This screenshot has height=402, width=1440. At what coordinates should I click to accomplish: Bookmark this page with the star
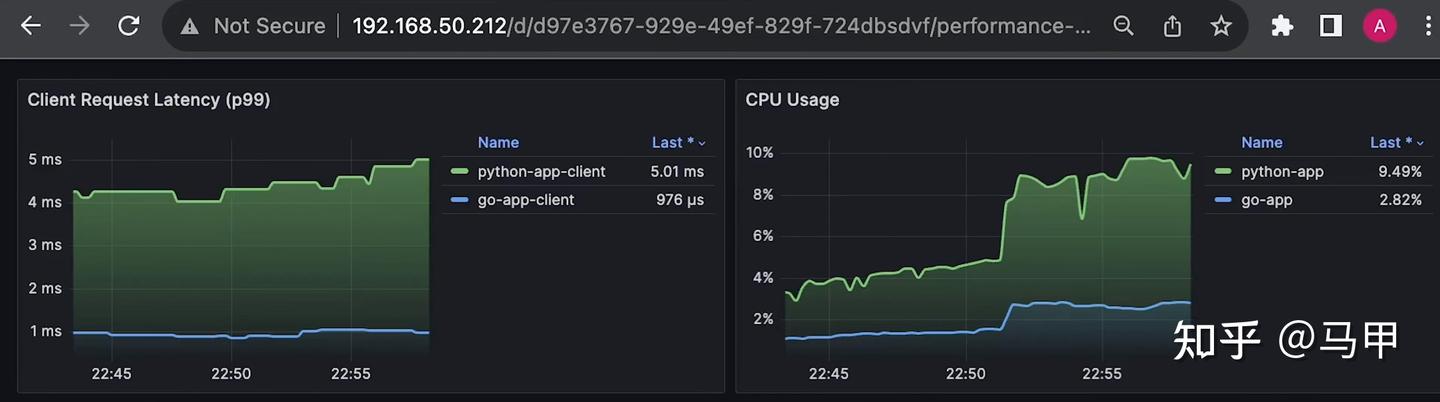(1220, 26)
